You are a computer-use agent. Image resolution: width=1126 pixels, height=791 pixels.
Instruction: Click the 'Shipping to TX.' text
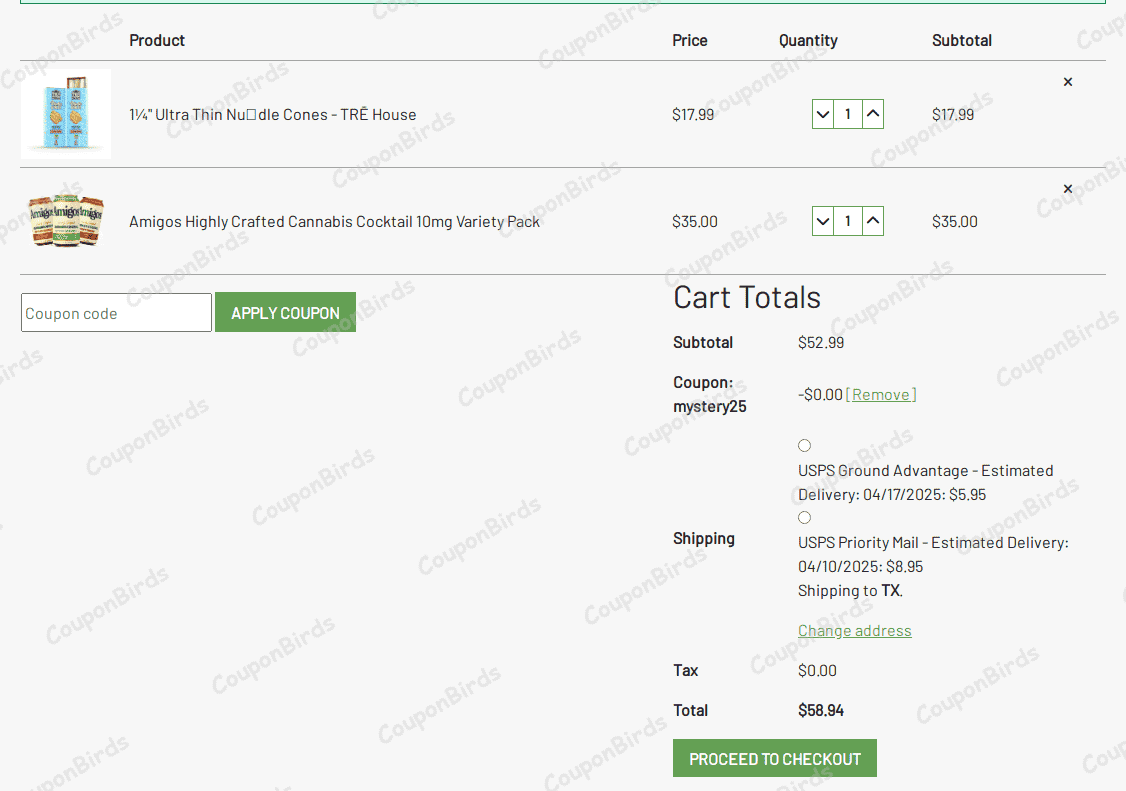click(x=850, y=591)
